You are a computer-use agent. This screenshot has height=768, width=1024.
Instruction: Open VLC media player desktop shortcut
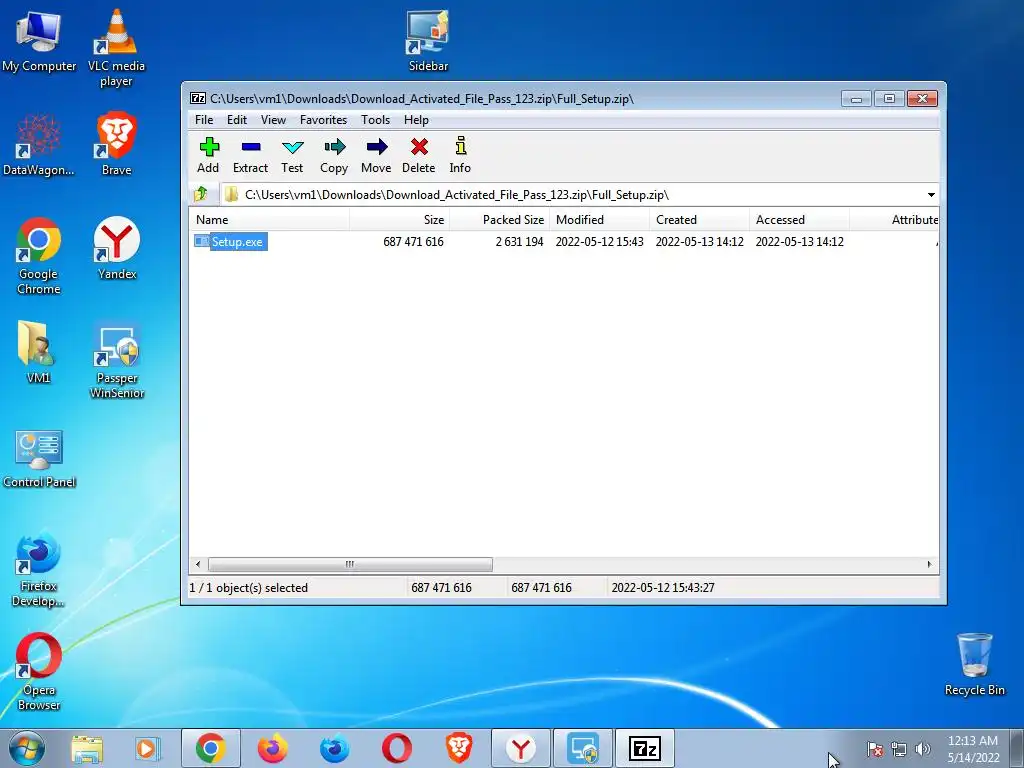click(x=116, y=47)
